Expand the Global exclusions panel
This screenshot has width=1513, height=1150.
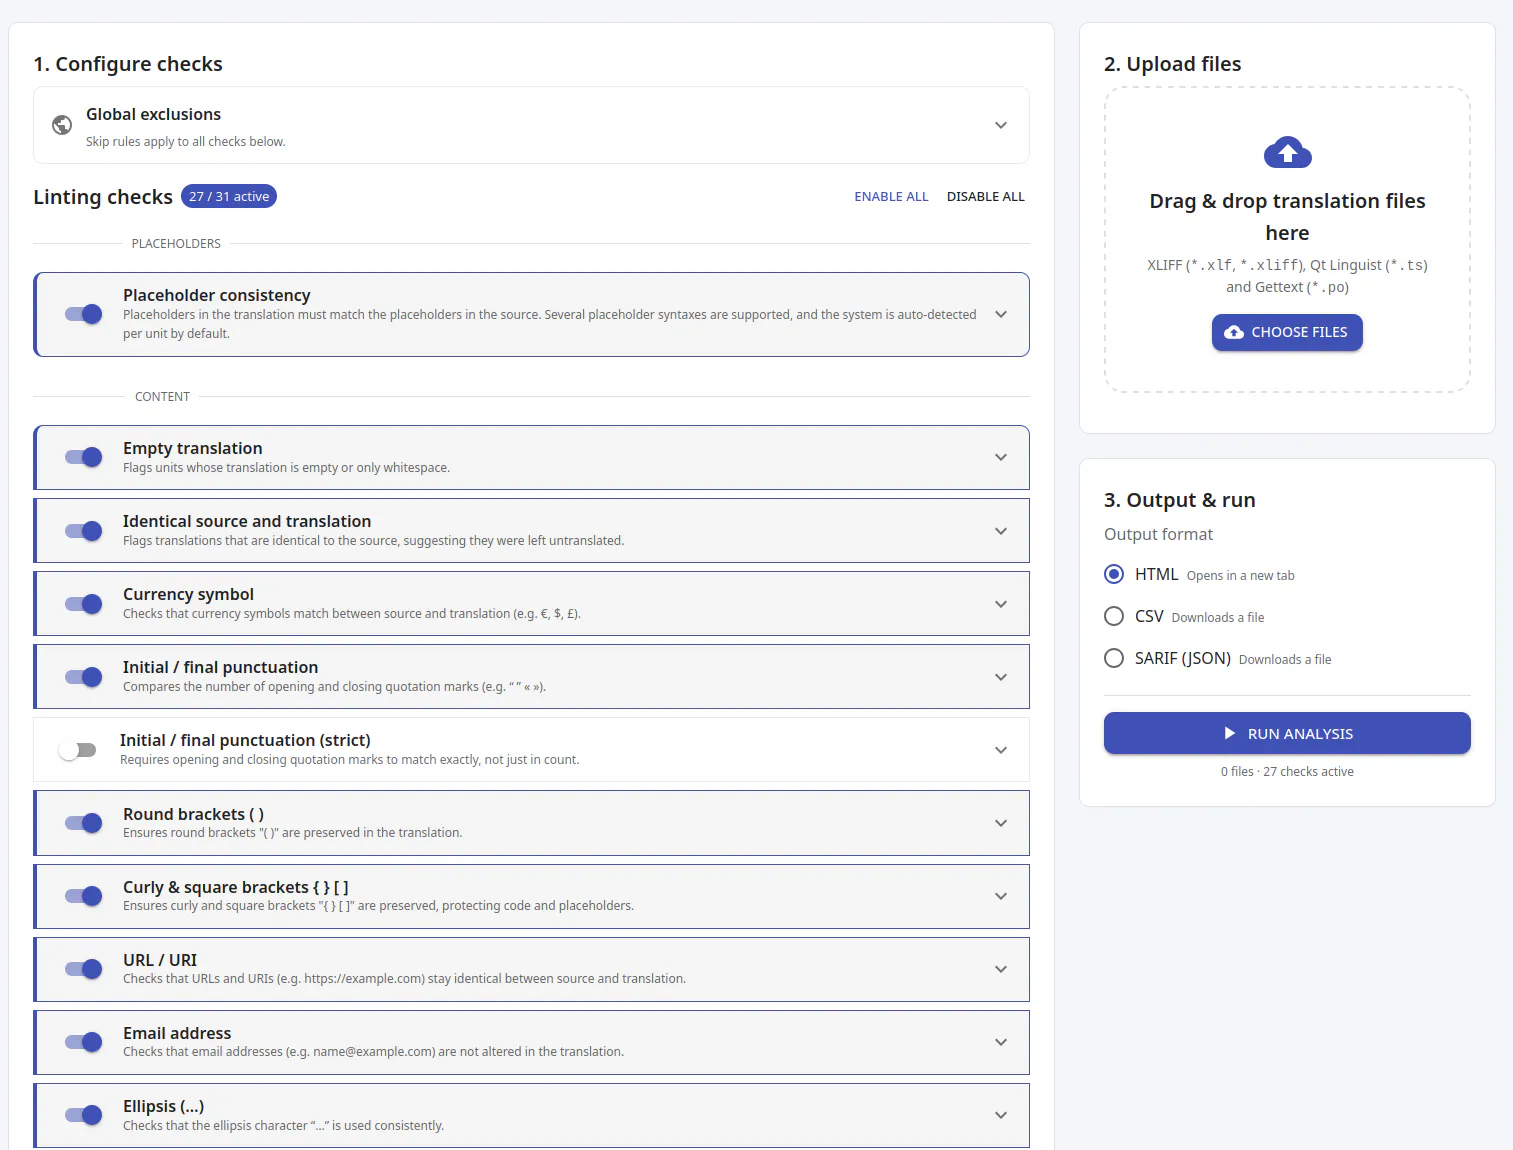click(x=1001, y=125)
